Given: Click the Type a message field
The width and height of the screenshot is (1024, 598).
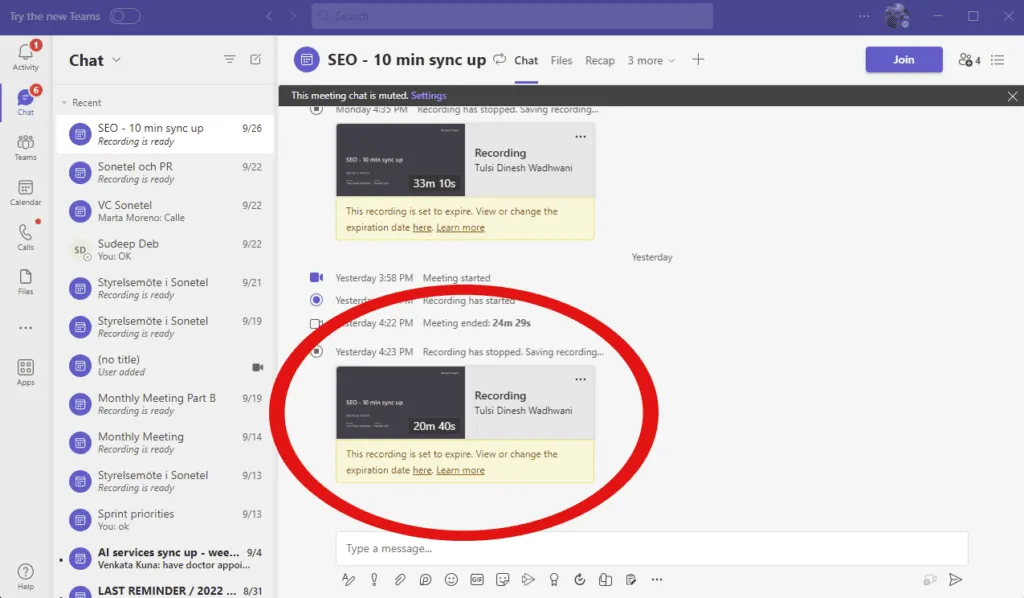Looking at the screenshot, I should [x=650, y=548].
